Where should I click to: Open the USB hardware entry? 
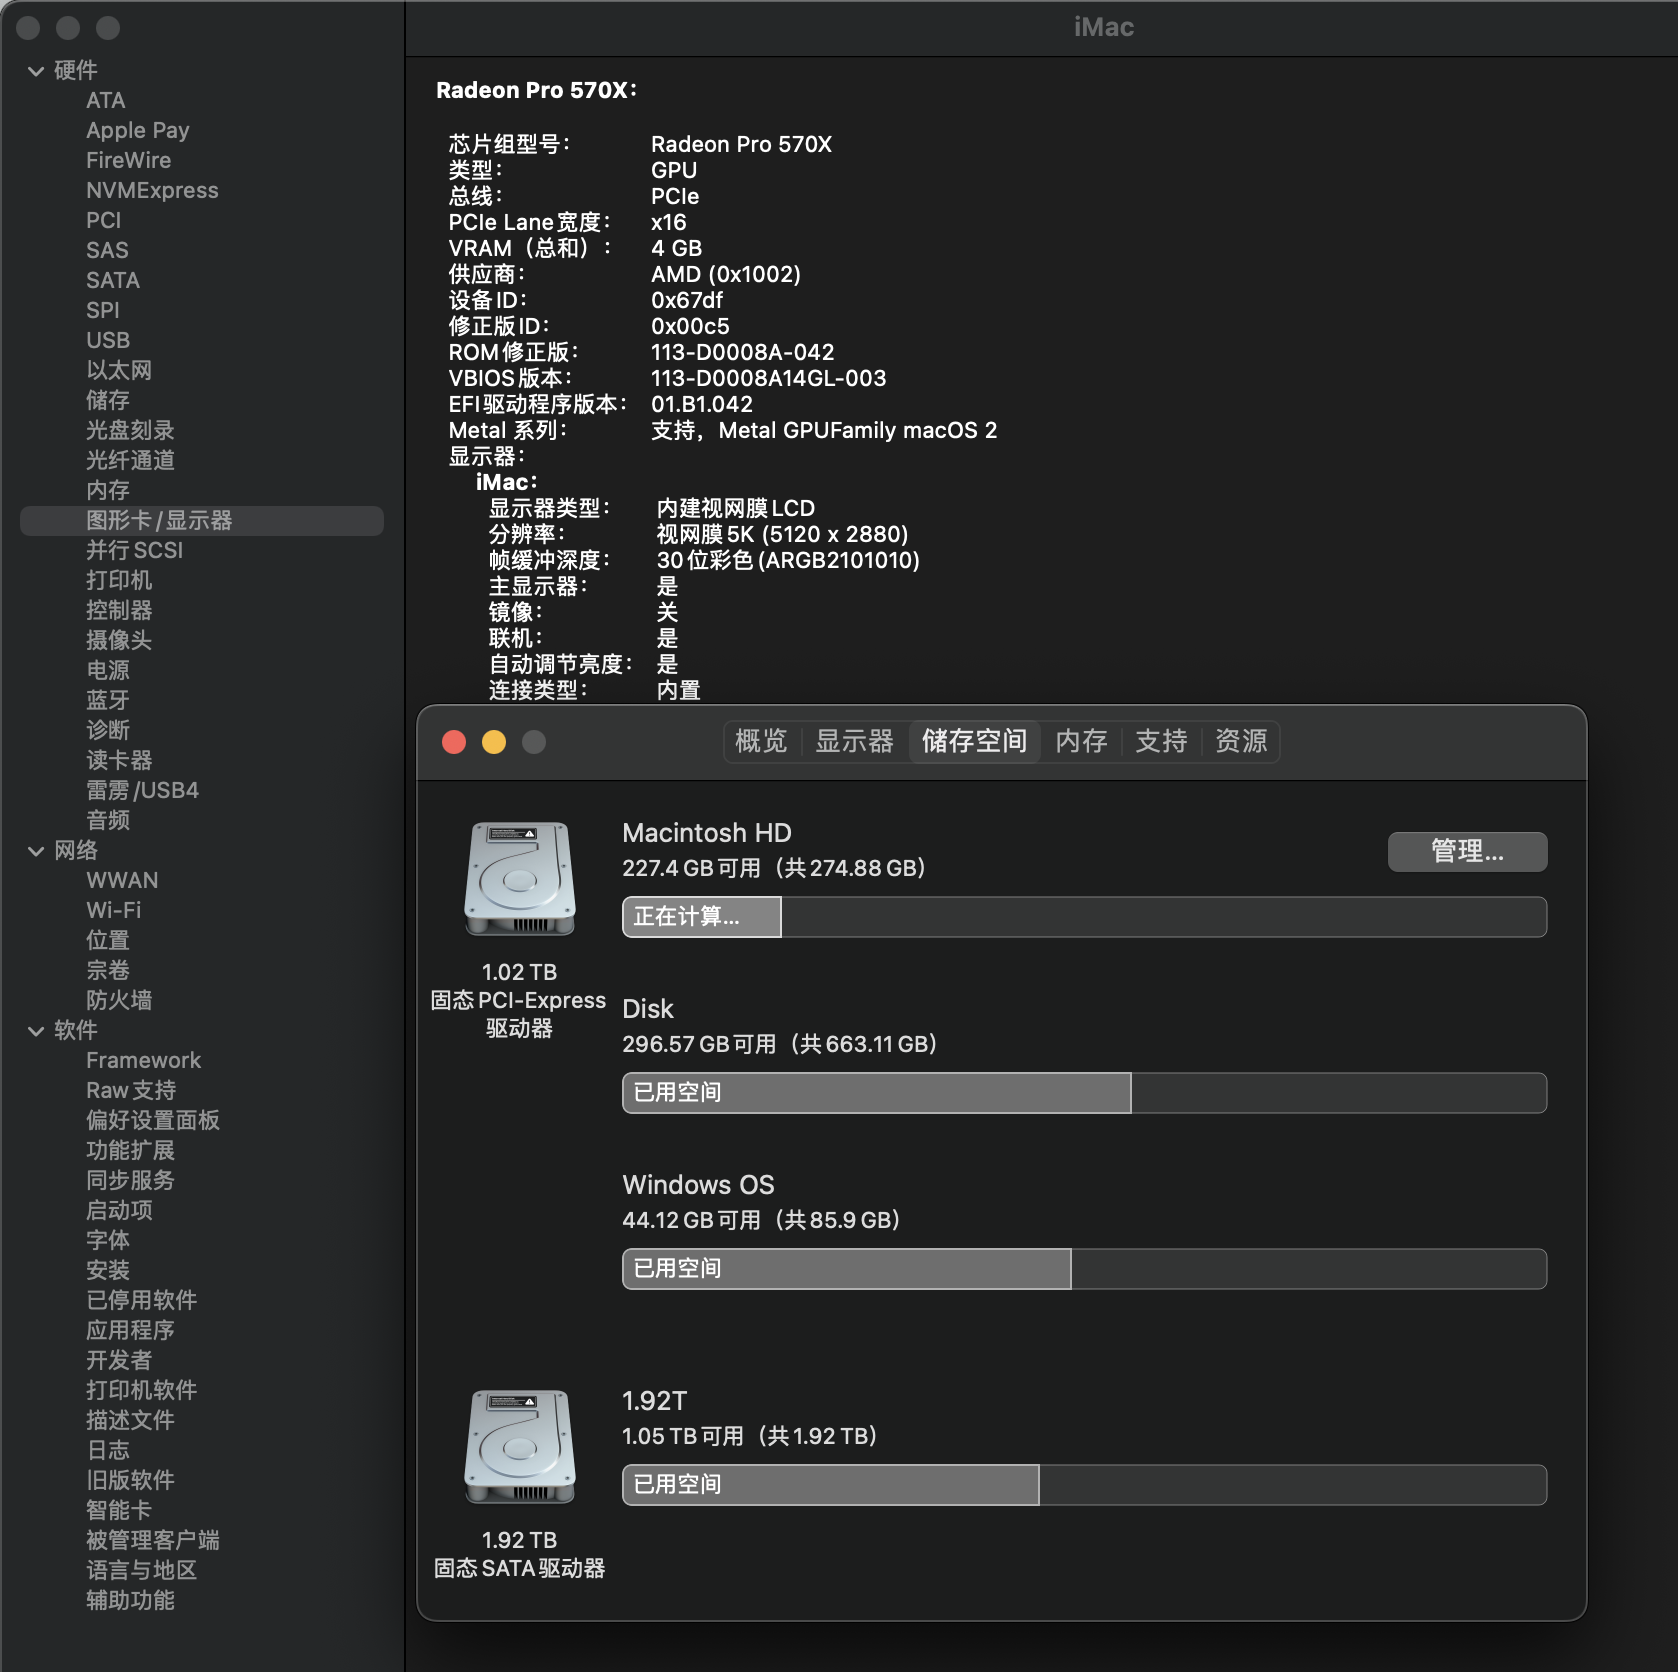tap(108, 341)
